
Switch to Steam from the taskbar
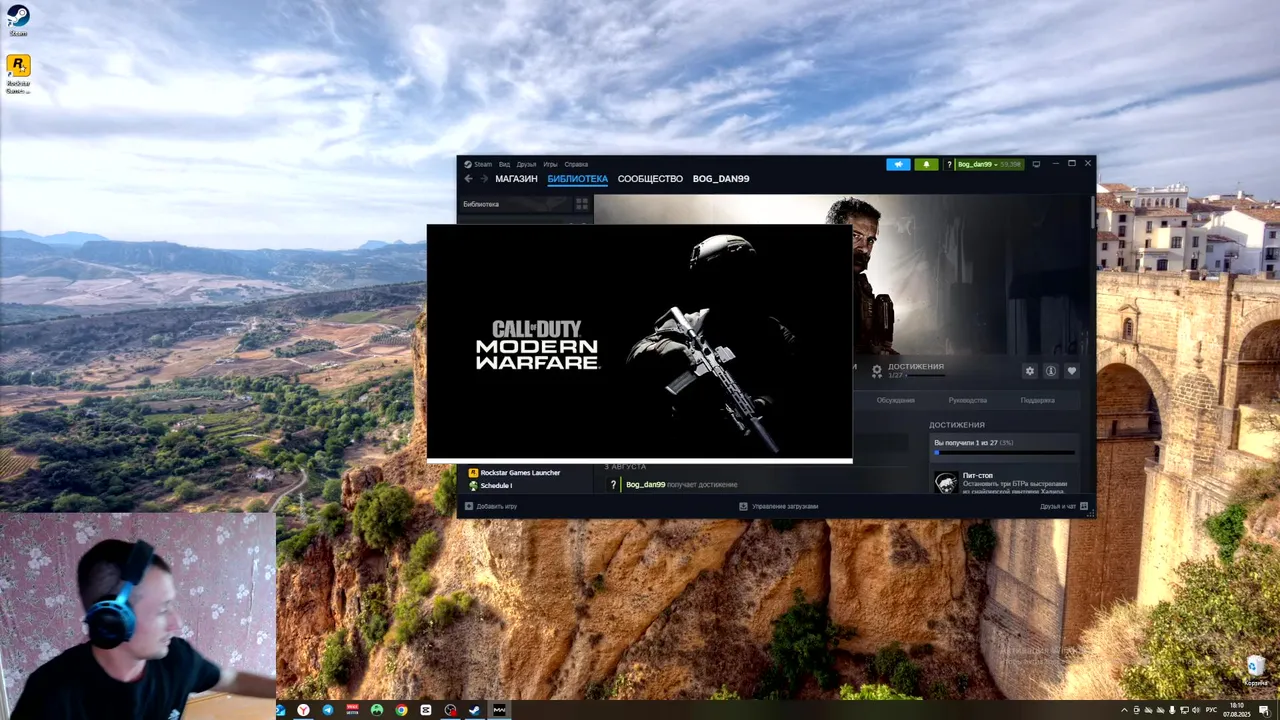[x=475, y=710]
